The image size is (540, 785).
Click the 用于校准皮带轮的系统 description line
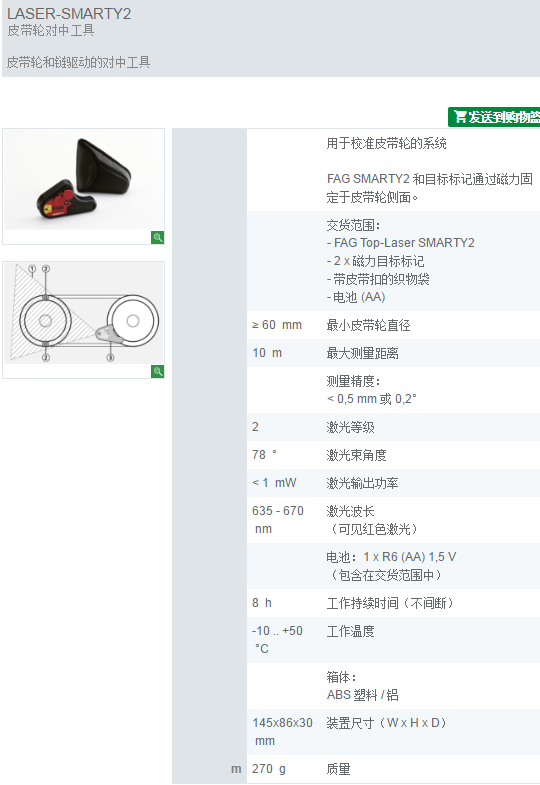point(386,144)
